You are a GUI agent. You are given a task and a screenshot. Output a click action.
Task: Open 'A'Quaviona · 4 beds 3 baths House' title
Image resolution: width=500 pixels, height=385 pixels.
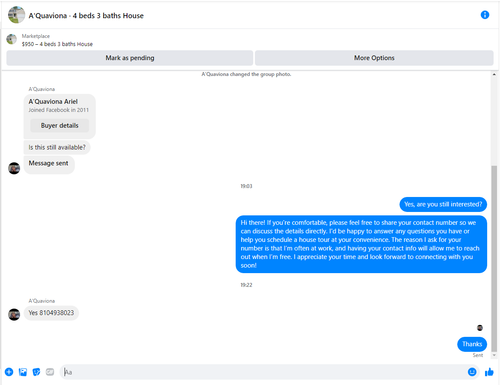(86, 16)
